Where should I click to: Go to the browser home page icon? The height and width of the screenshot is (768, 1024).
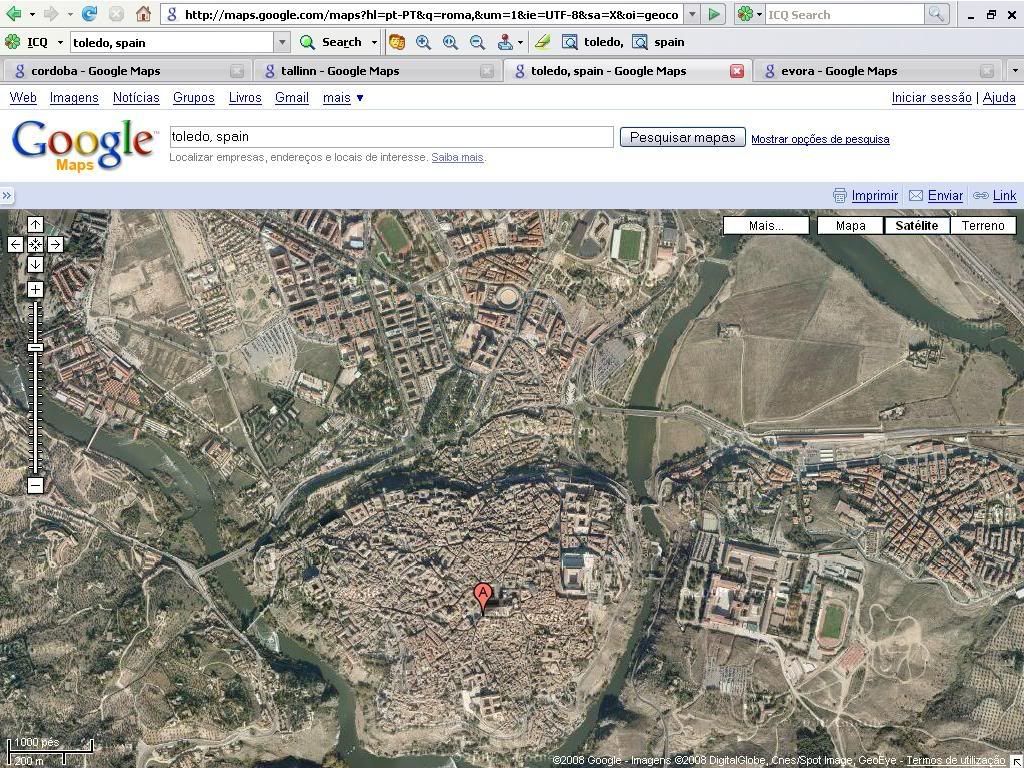[143, 14]
